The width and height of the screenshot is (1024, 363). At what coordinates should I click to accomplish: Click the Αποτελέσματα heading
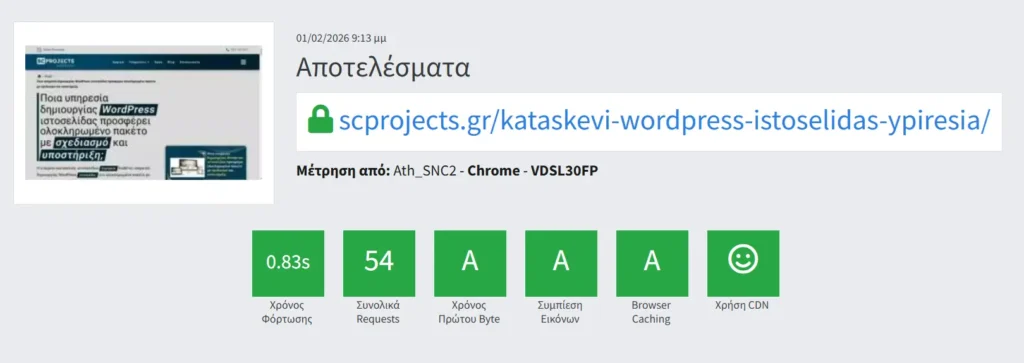(x=383, y=68)
